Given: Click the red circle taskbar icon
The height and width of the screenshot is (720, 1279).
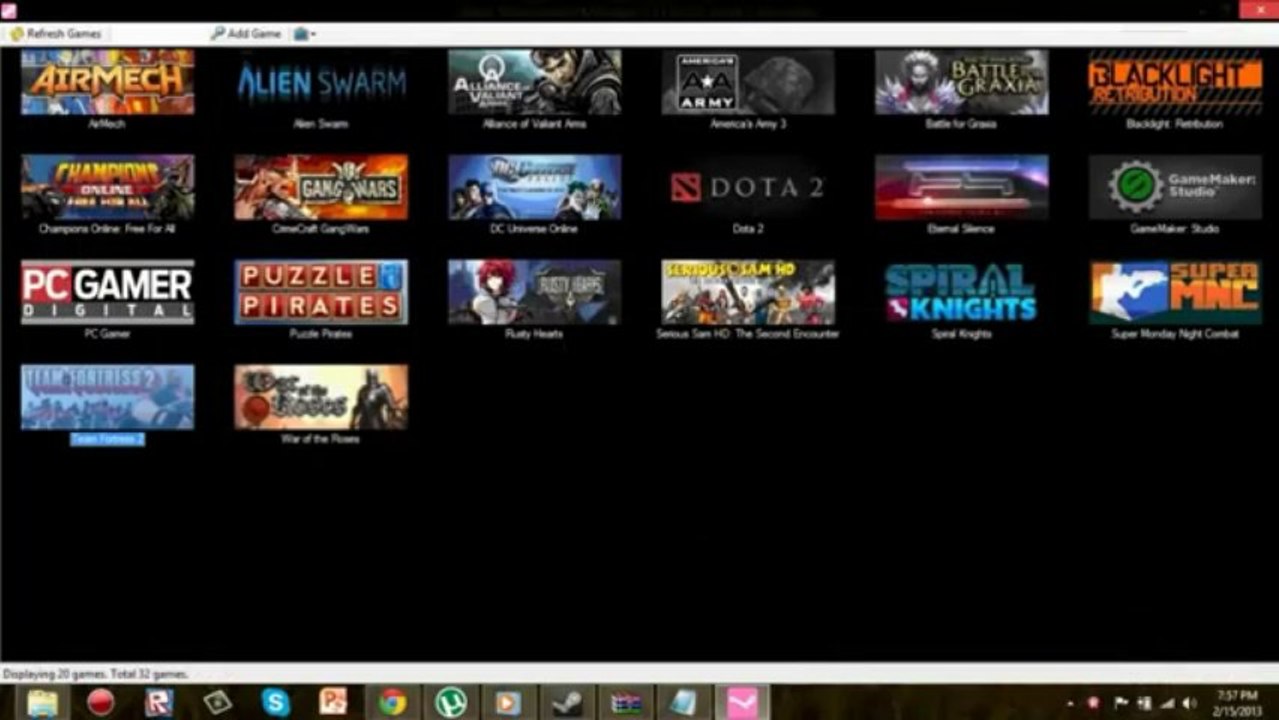Looking at the screenshot, I should (100, 703).
